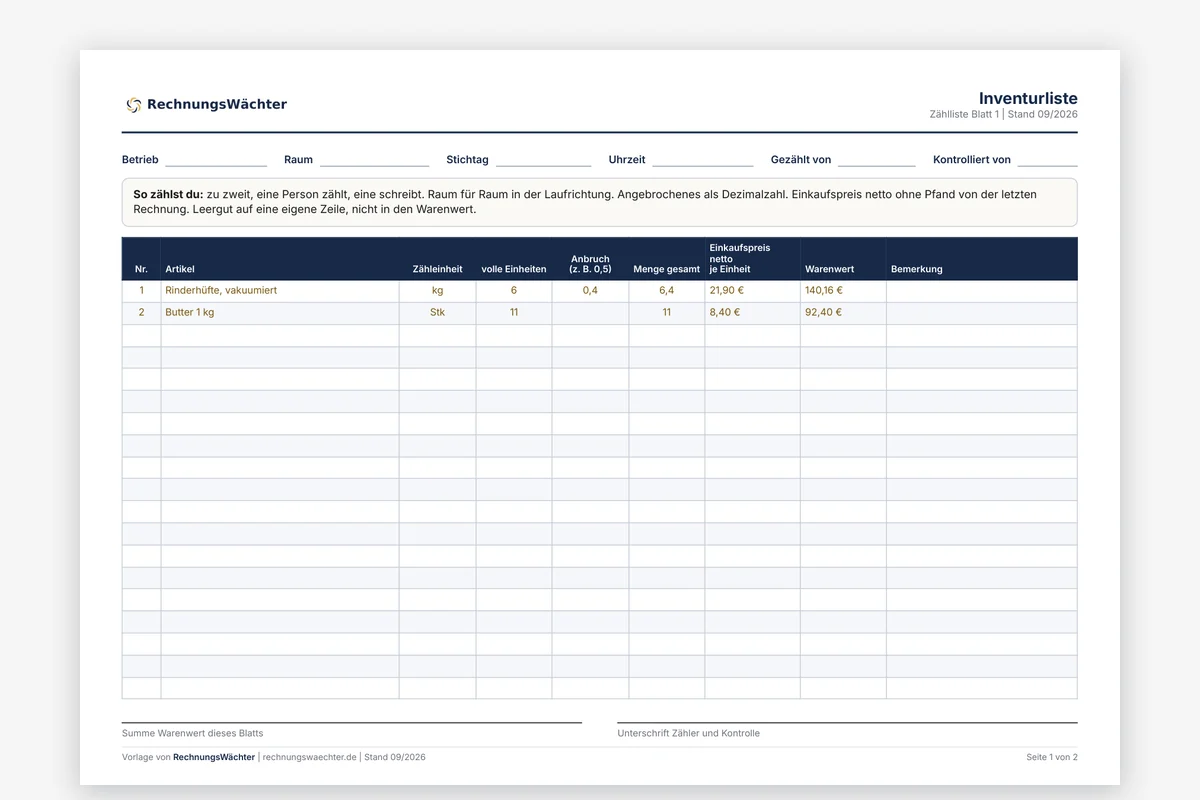This screenshot has width=1200, height=800.
Task: Click the footer RechnungsWächter brand text
Action: click(x=214, y=757)
